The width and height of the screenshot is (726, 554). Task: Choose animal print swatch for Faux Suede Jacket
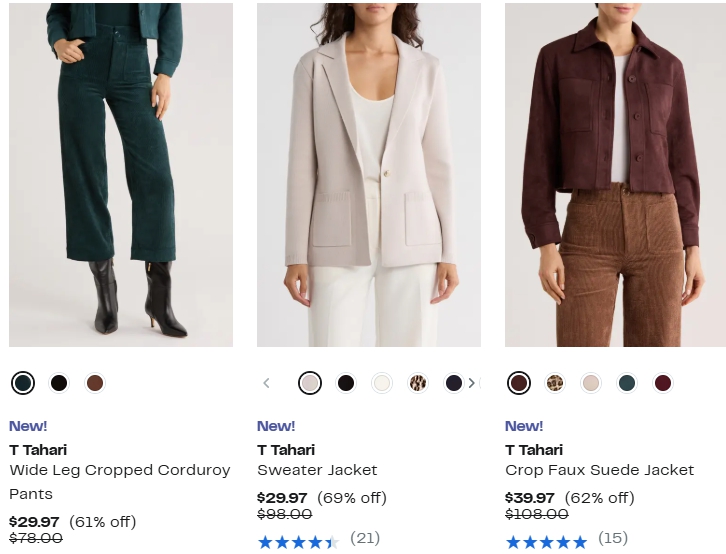(x=555, y=383)
